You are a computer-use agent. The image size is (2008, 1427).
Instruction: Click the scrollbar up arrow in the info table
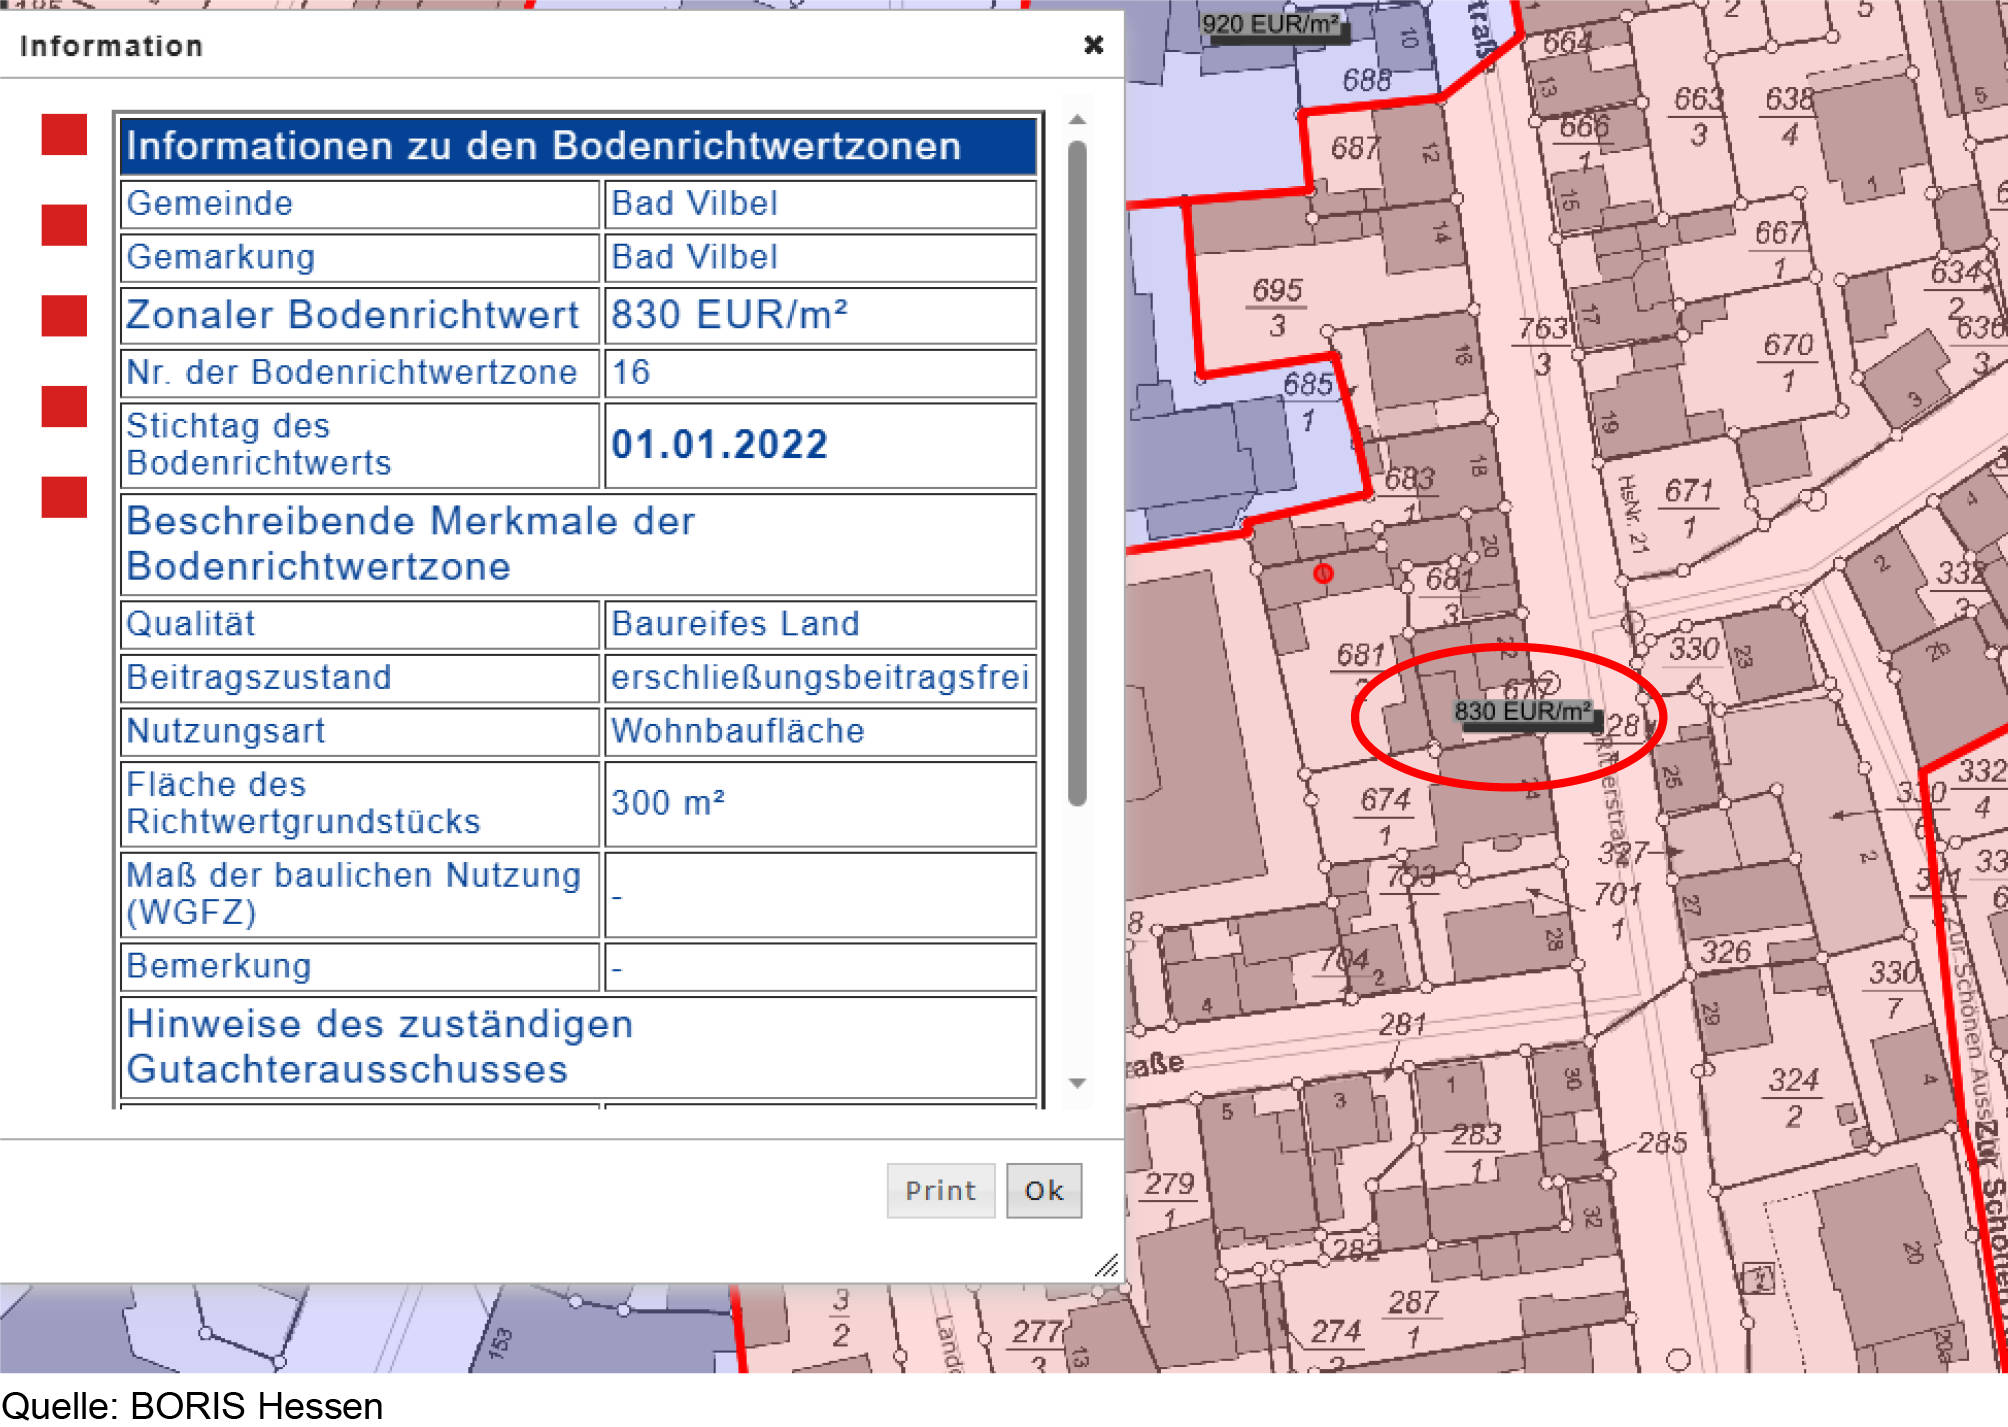[x=1077, y=120]
